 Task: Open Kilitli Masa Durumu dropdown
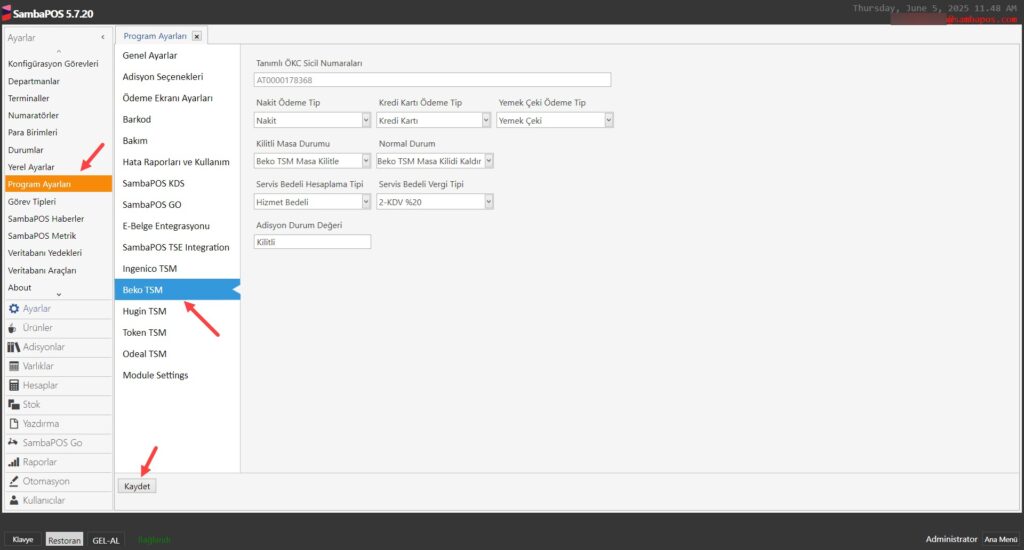(x=366, y=161)
